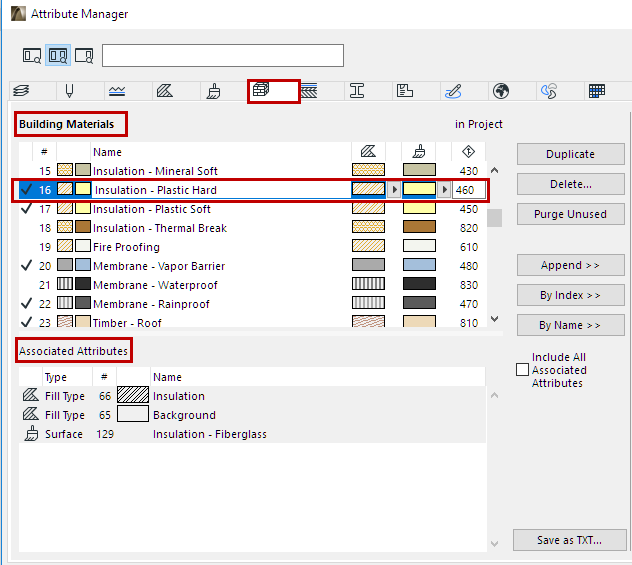The height and width of the screenshot is (565, 632).
Task: Click the By Index >> button
Action: coord(570,295)
